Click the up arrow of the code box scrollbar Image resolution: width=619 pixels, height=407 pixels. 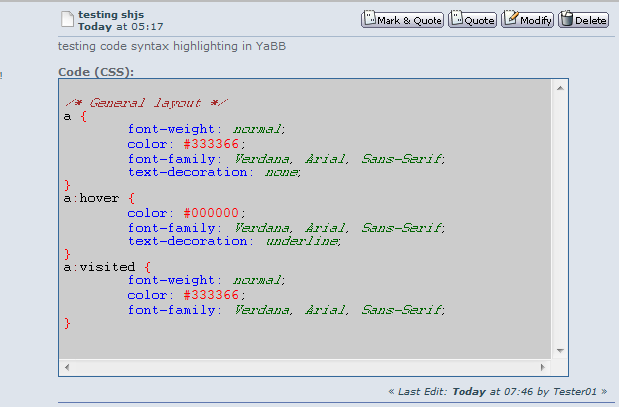[x=560, y=88]
